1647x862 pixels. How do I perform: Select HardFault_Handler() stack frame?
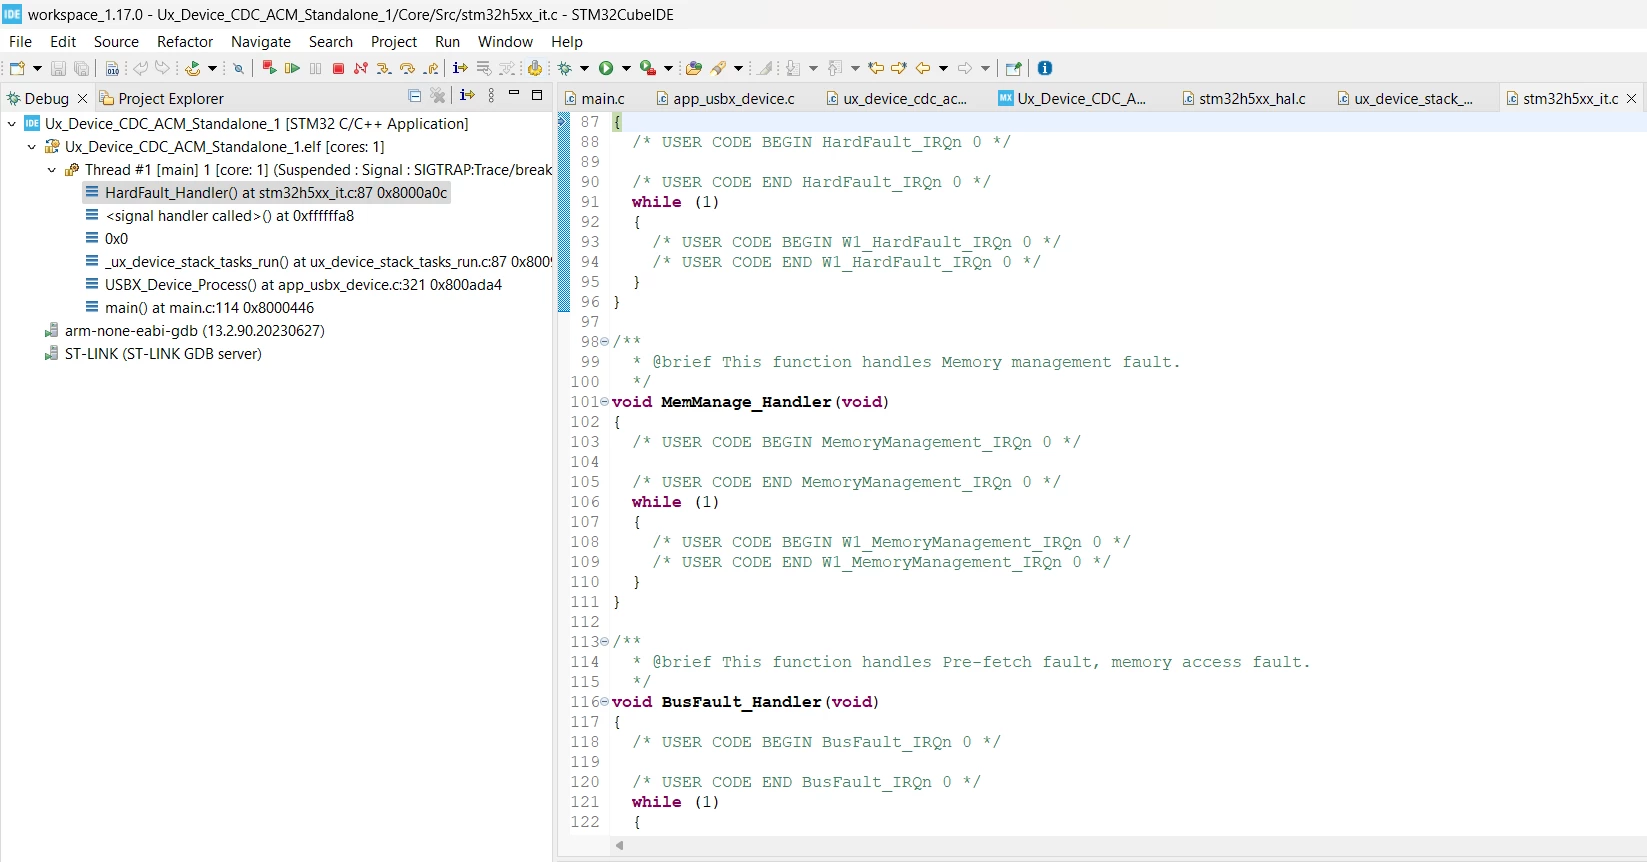click(x=266, y=193)
